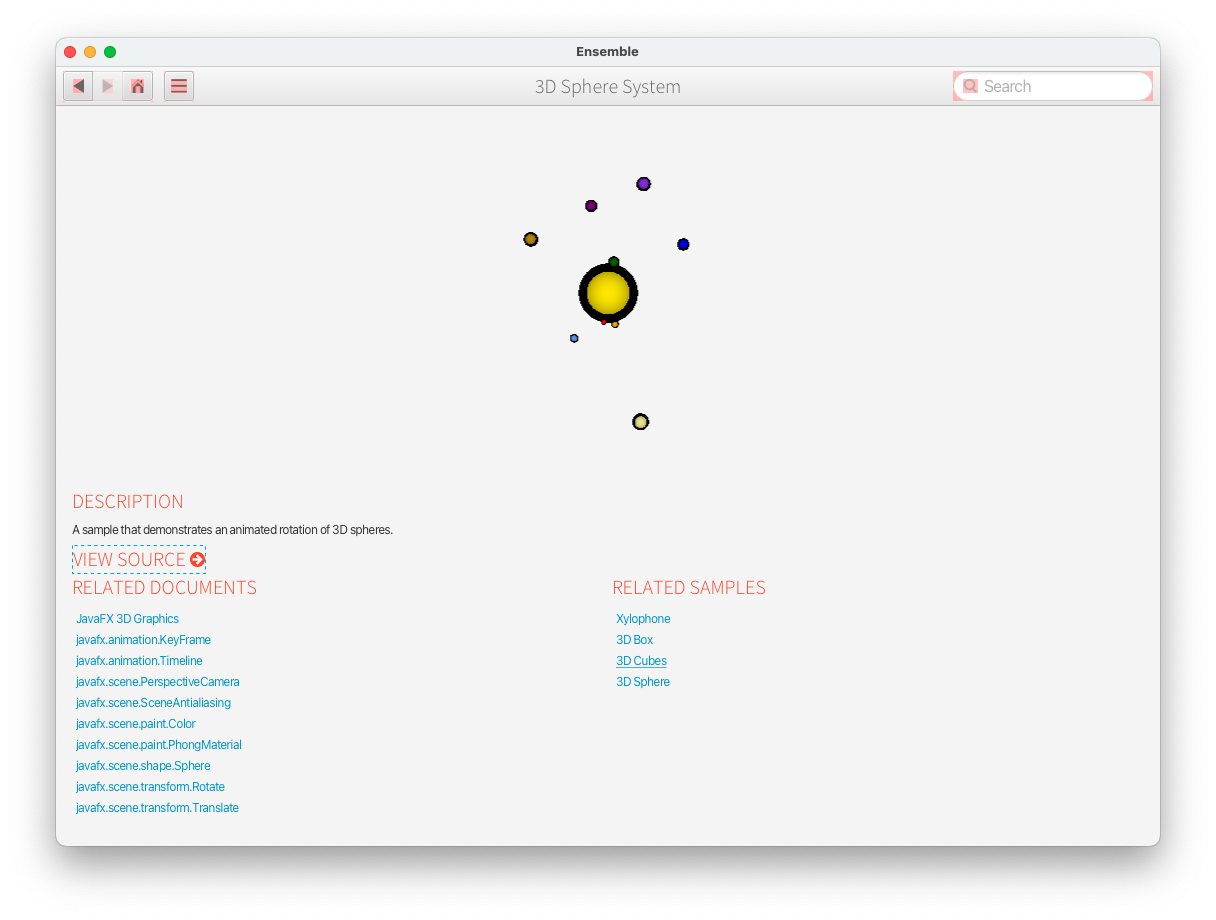The width and height of the screenshot is (1216, 920).
Task: Go to the home page icon
Action: pyautogui.click(x=138, y=86)
